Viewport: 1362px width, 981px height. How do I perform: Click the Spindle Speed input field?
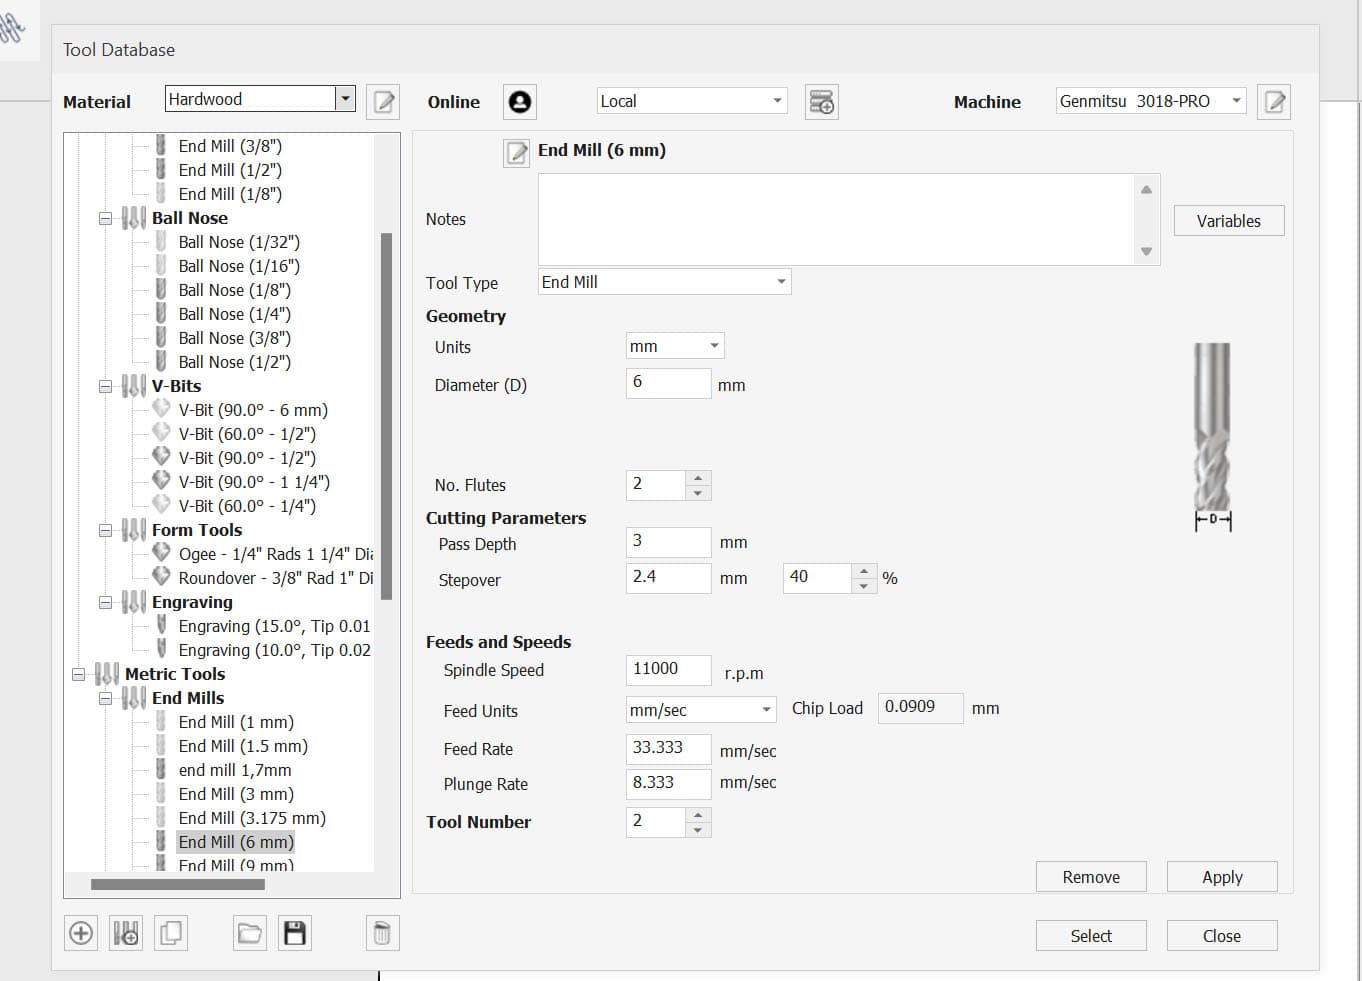668,669
